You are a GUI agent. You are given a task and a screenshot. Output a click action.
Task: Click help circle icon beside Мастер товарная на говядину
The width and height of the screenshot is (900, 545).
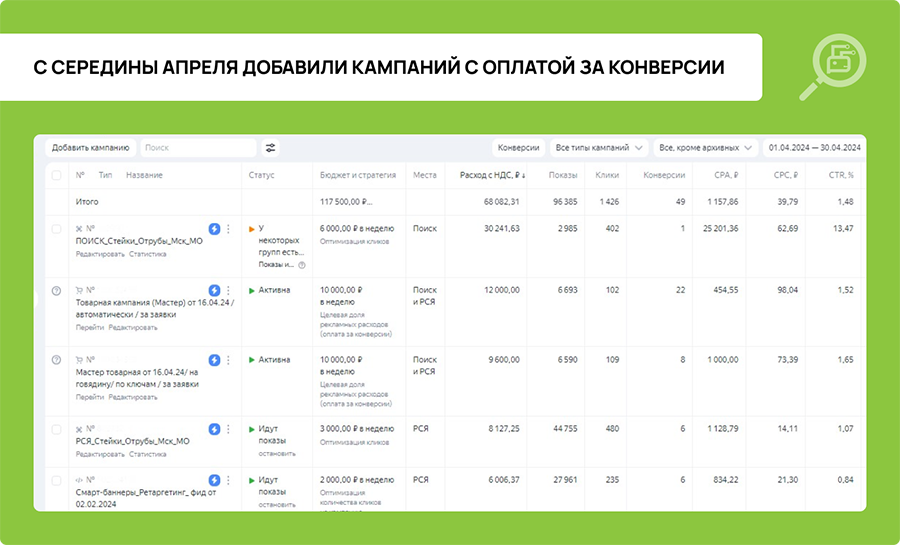tap(56, 360)
